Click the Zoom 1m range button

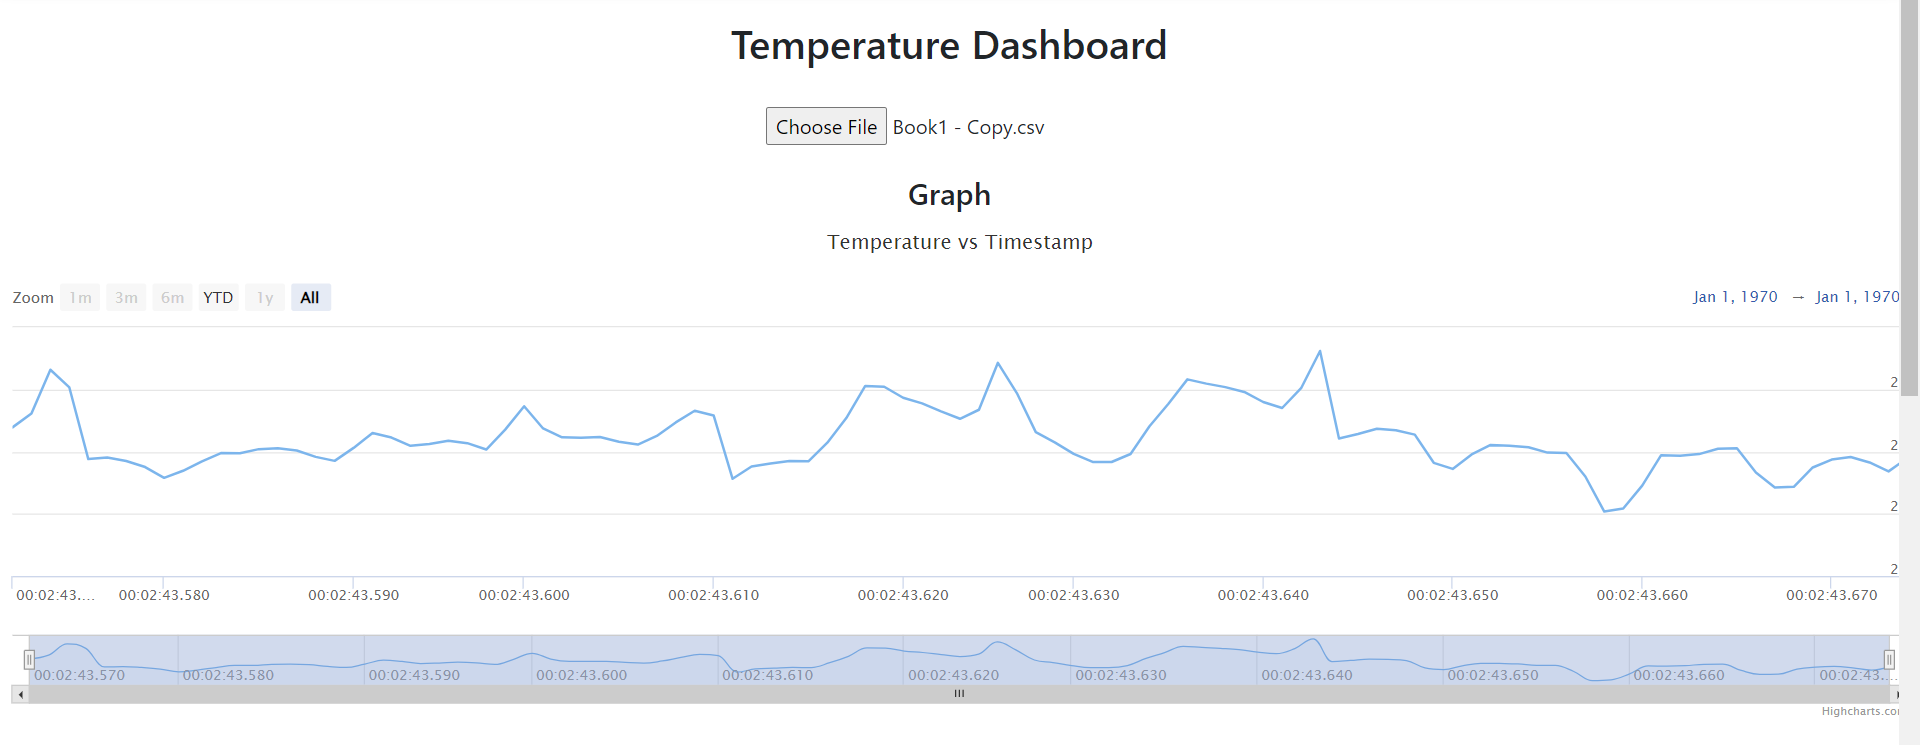click(x=80, y=297)
